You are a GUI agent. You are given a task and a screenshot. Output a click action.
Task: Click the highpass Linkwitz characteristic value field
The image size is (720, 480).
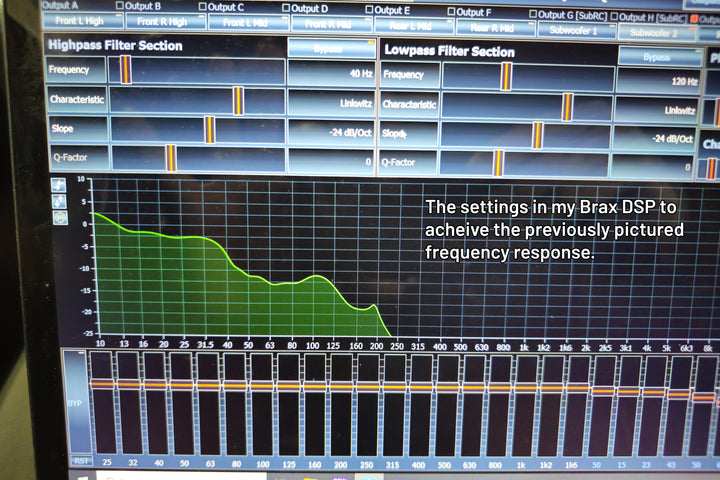tap(332, 103)
